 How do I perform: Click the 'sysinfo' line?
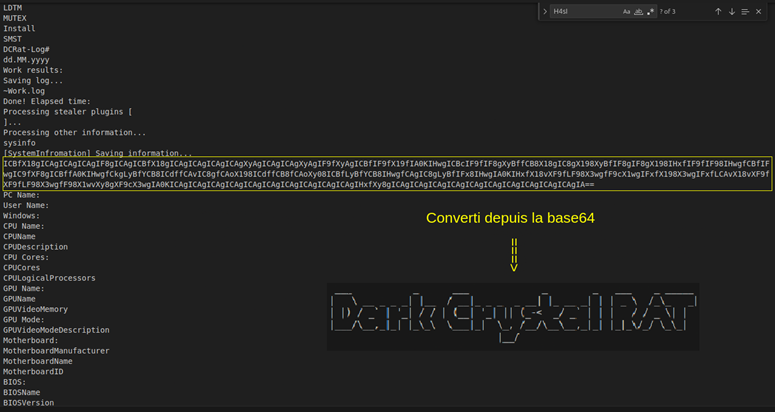click(x=19, y=143)
